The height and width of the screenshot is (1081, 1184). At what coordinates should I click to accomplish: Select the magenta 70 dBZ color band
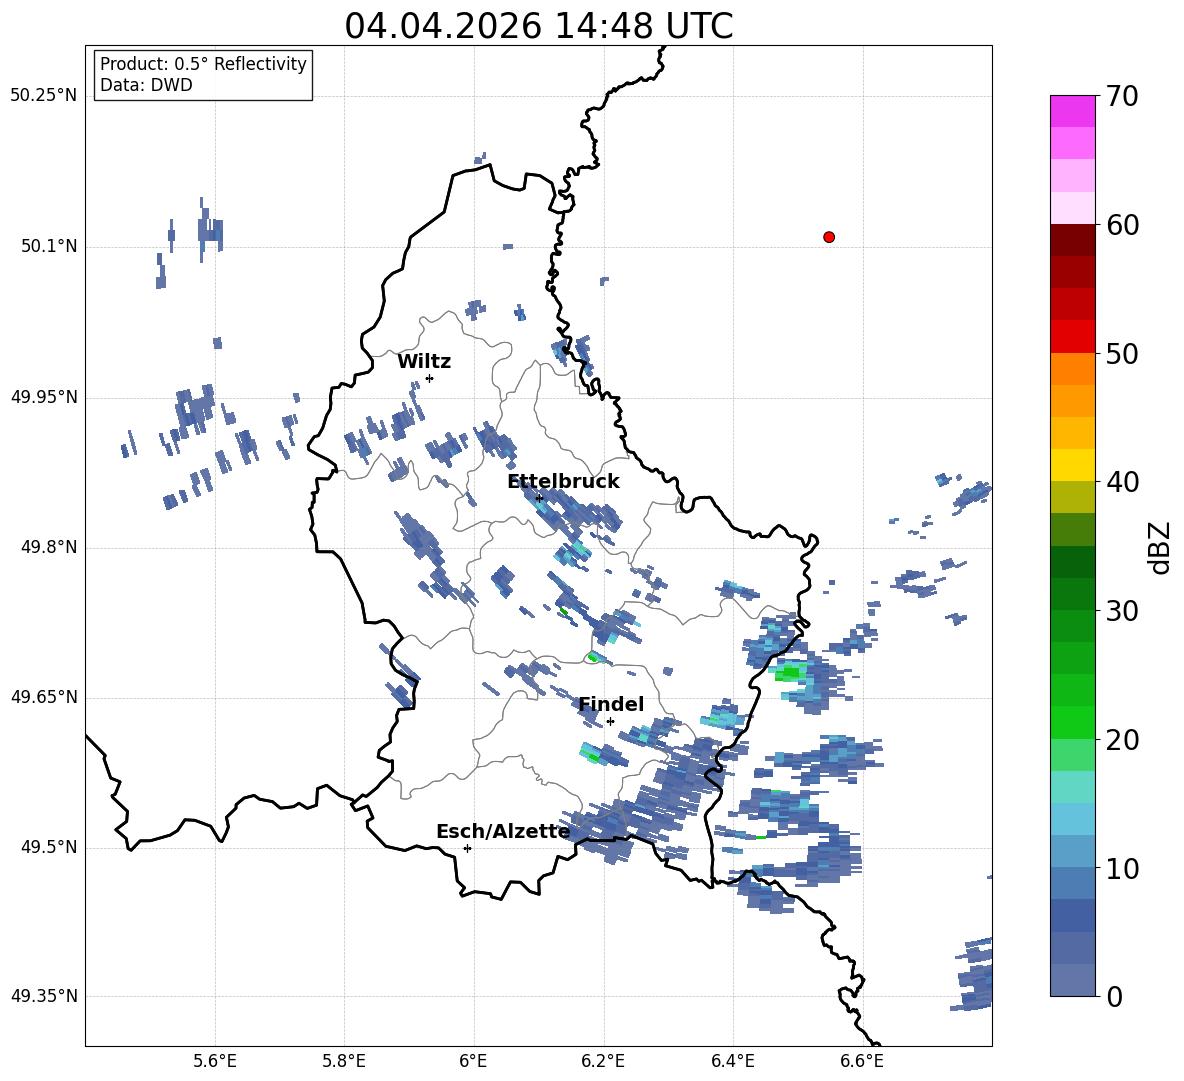click(1072, 111)
